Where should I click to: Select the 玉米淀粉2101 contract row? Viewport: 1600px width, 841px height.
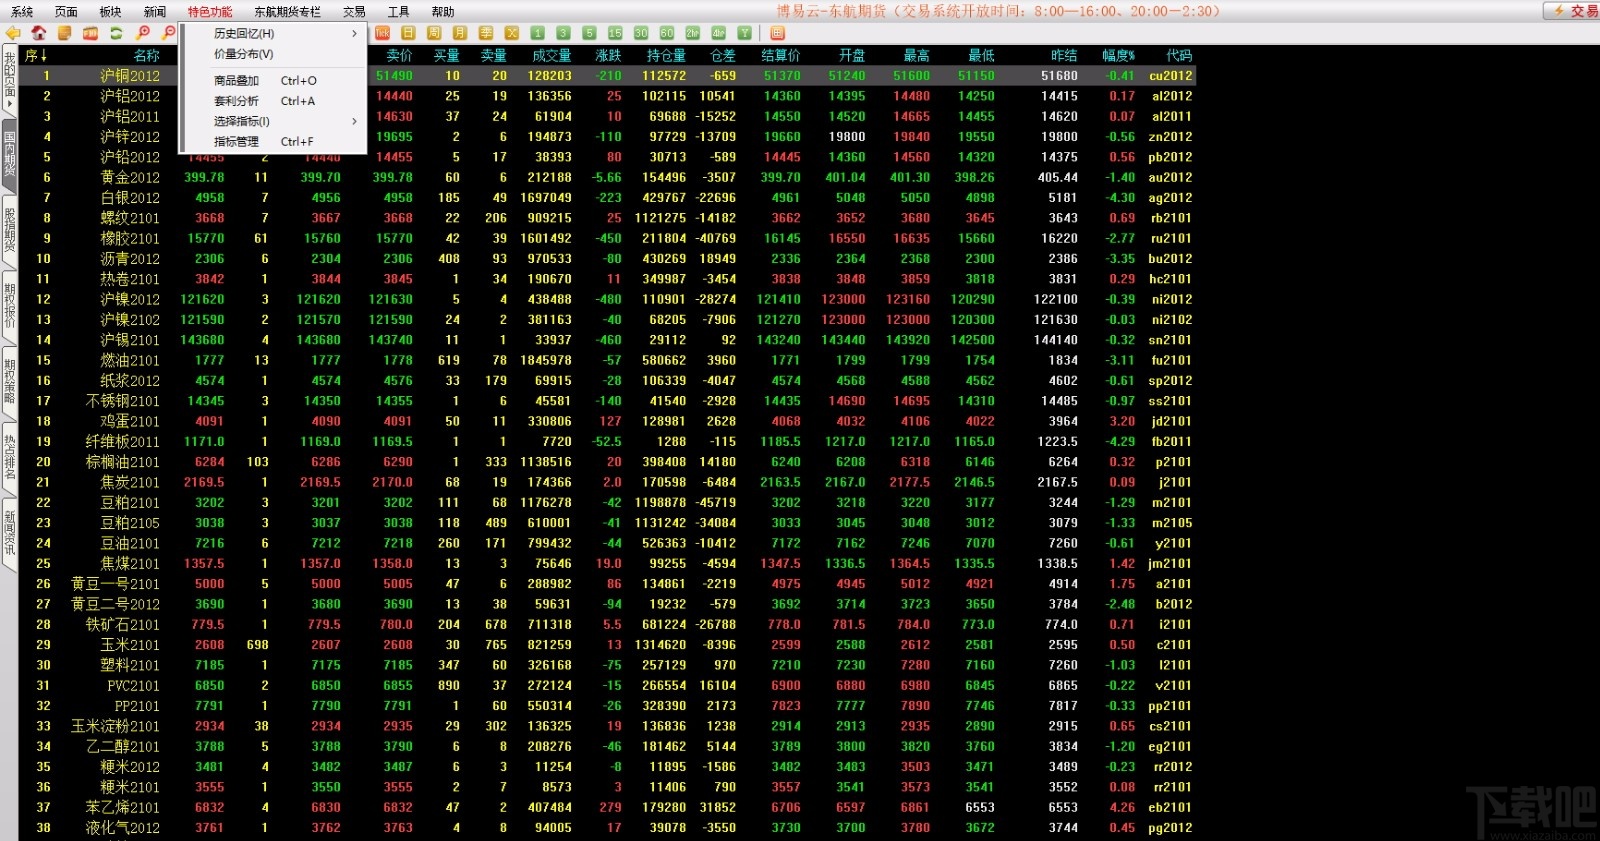(608, 726)
